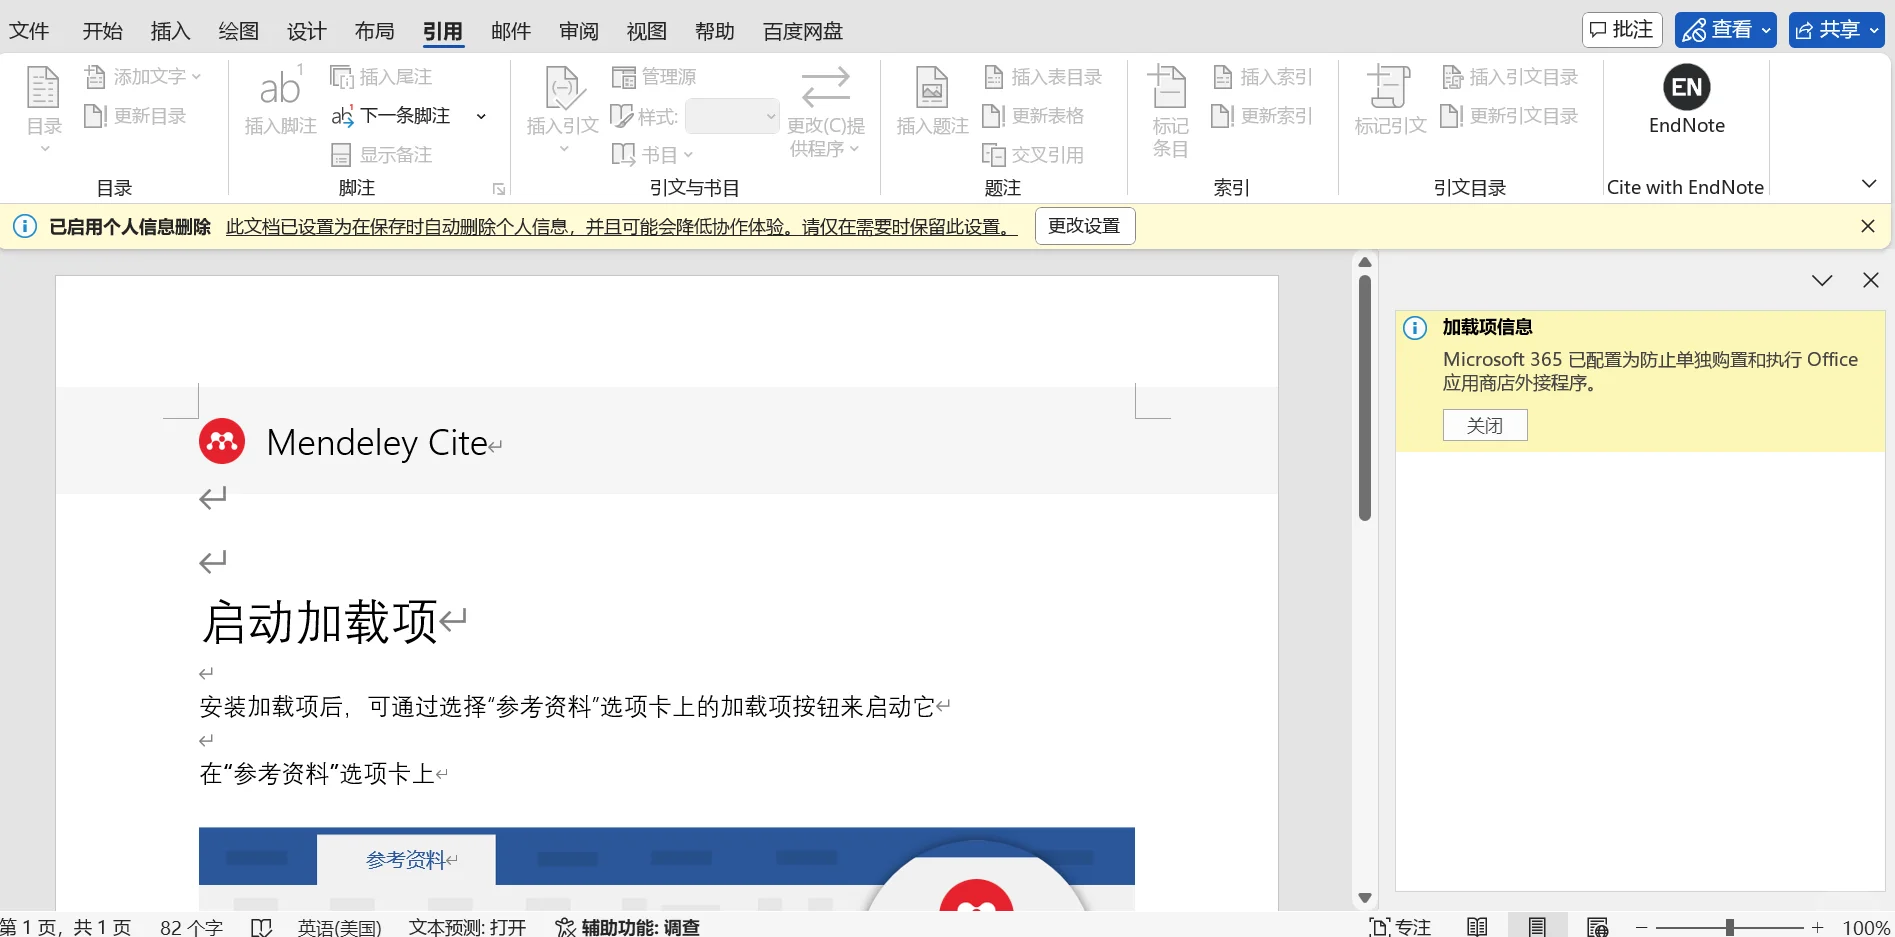The height and width of the screenshot is (937, 1895).
Task: Open the 样式 citation style combo box
Action: point(732,116)
